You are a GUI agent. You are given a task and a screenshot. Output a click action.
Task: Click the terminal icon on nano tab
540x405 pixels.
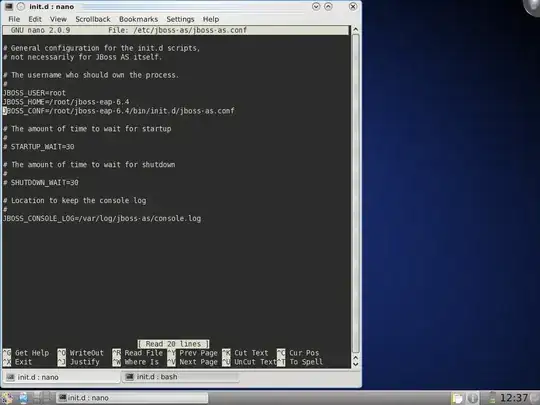10,377
